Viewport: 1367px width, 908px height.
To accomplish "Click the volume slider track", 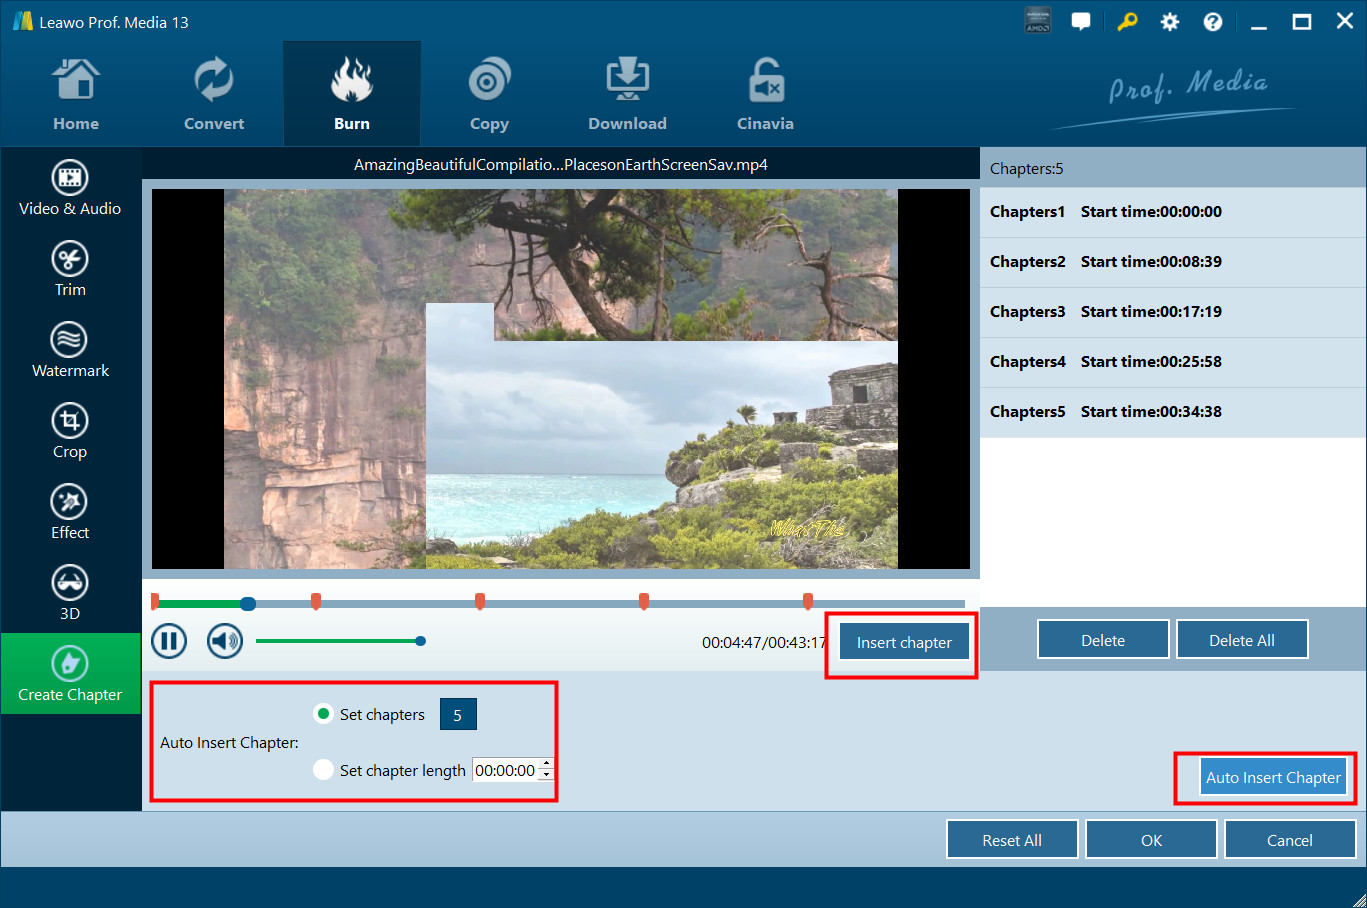I will coord(338,641).
